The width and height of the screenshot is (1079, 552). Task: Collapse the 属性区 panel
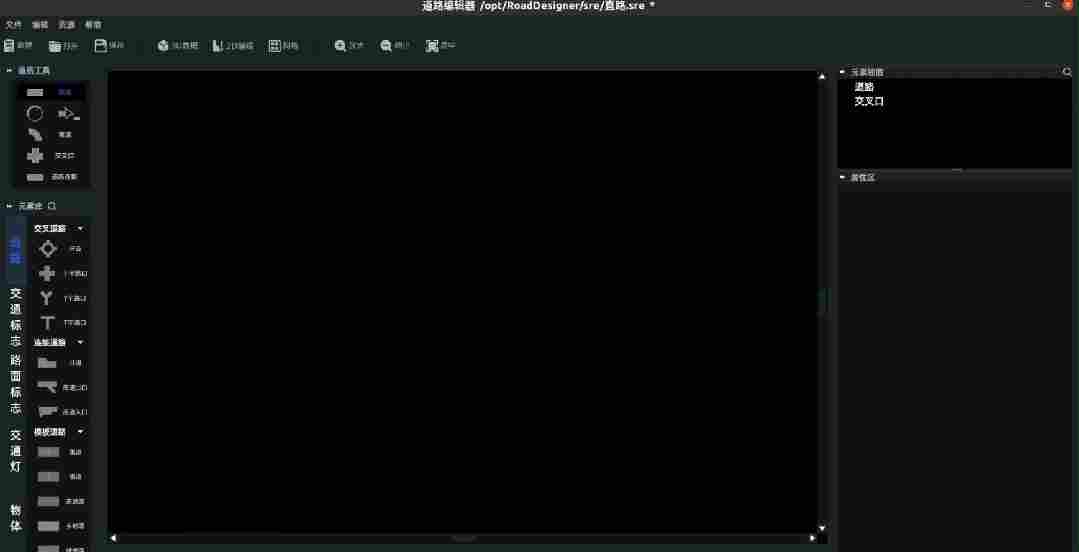point(843,178)
